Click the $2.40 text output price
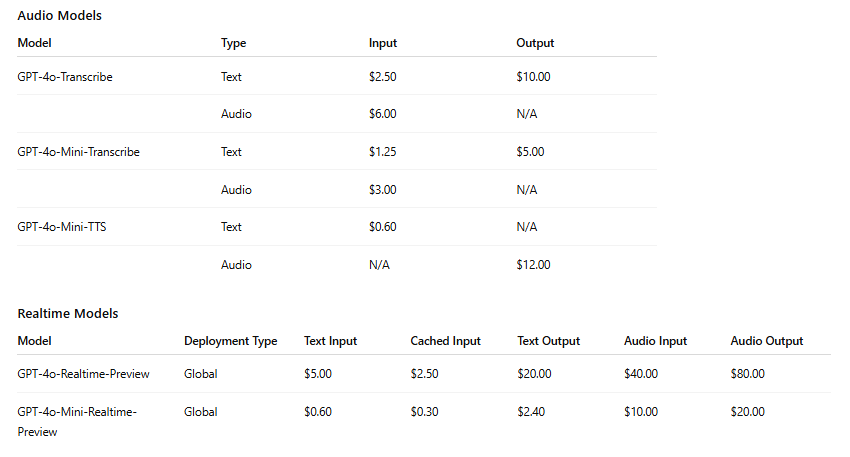 click(531, 412)
